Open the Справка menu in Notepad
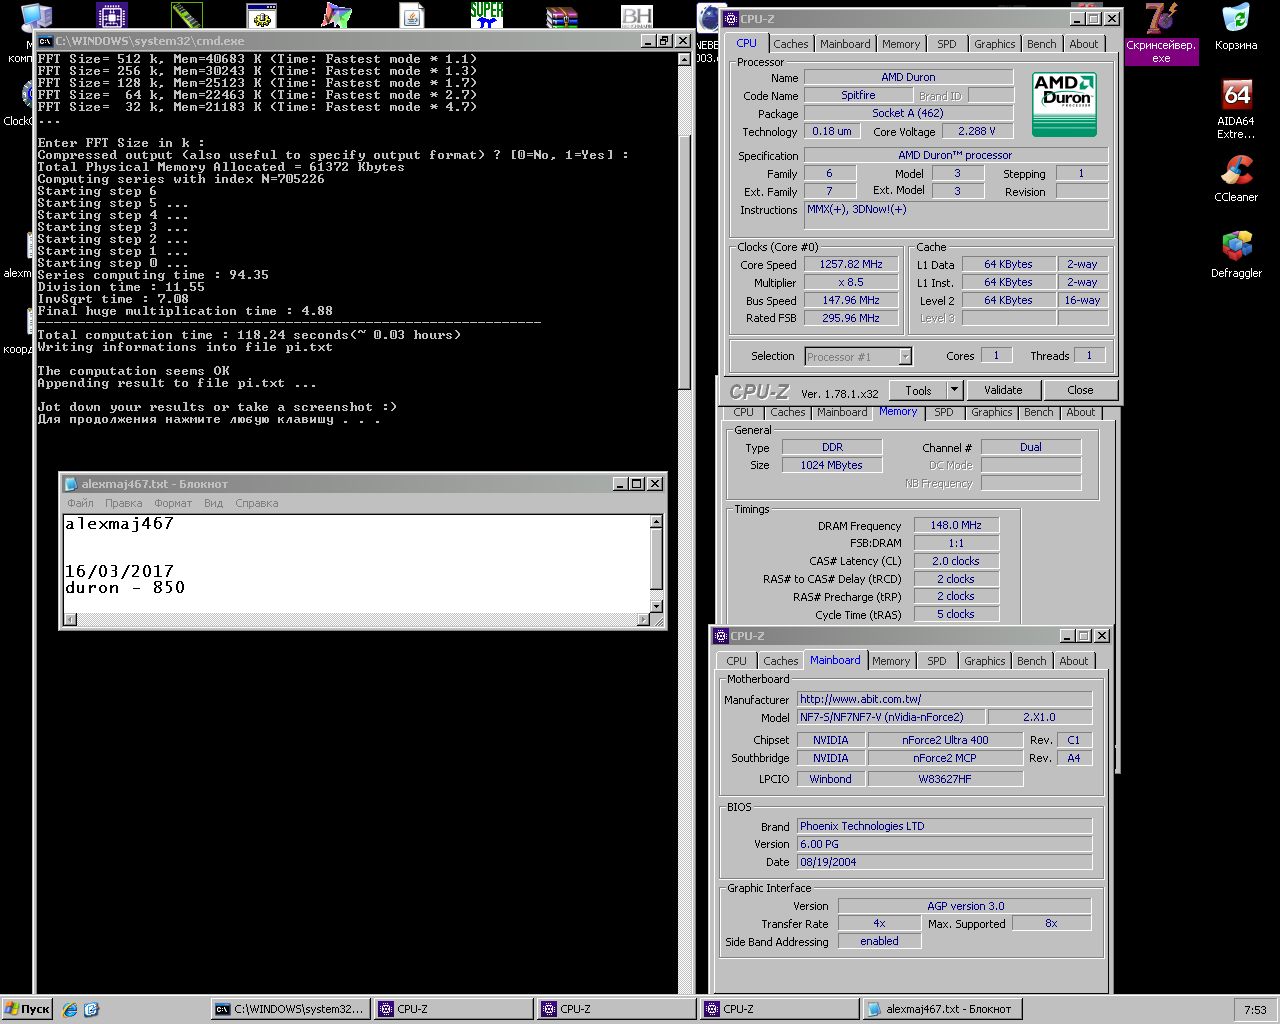The height and width of the screenshot is (1024, 1280). click(256, 503)
